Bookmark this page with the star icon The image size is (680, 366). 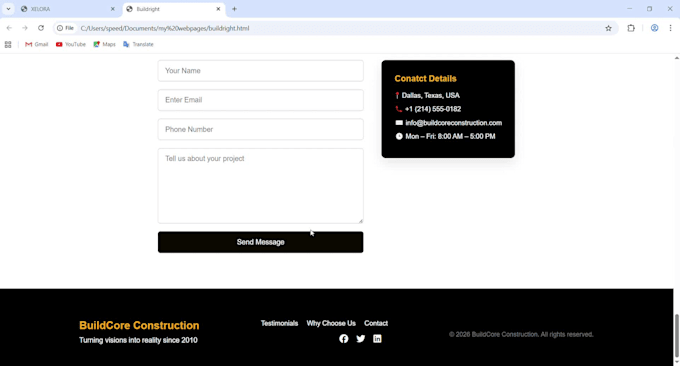[x=608, y=28]
